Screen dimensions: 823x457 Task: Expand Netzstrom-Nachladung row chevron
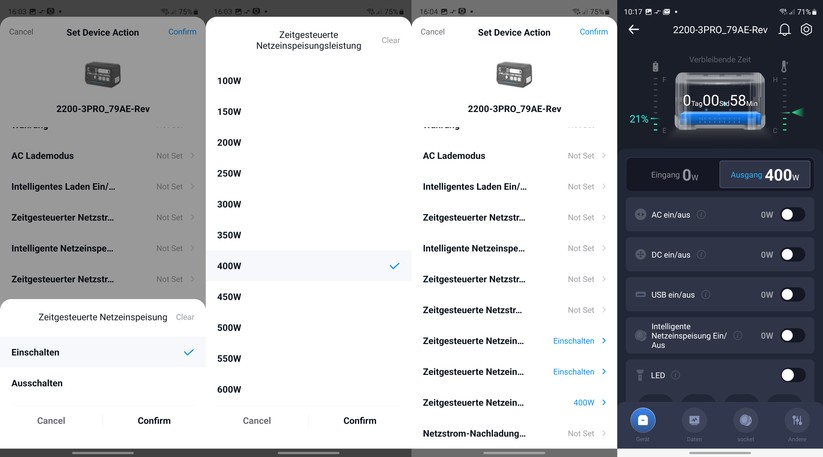(x=603, y=434)
